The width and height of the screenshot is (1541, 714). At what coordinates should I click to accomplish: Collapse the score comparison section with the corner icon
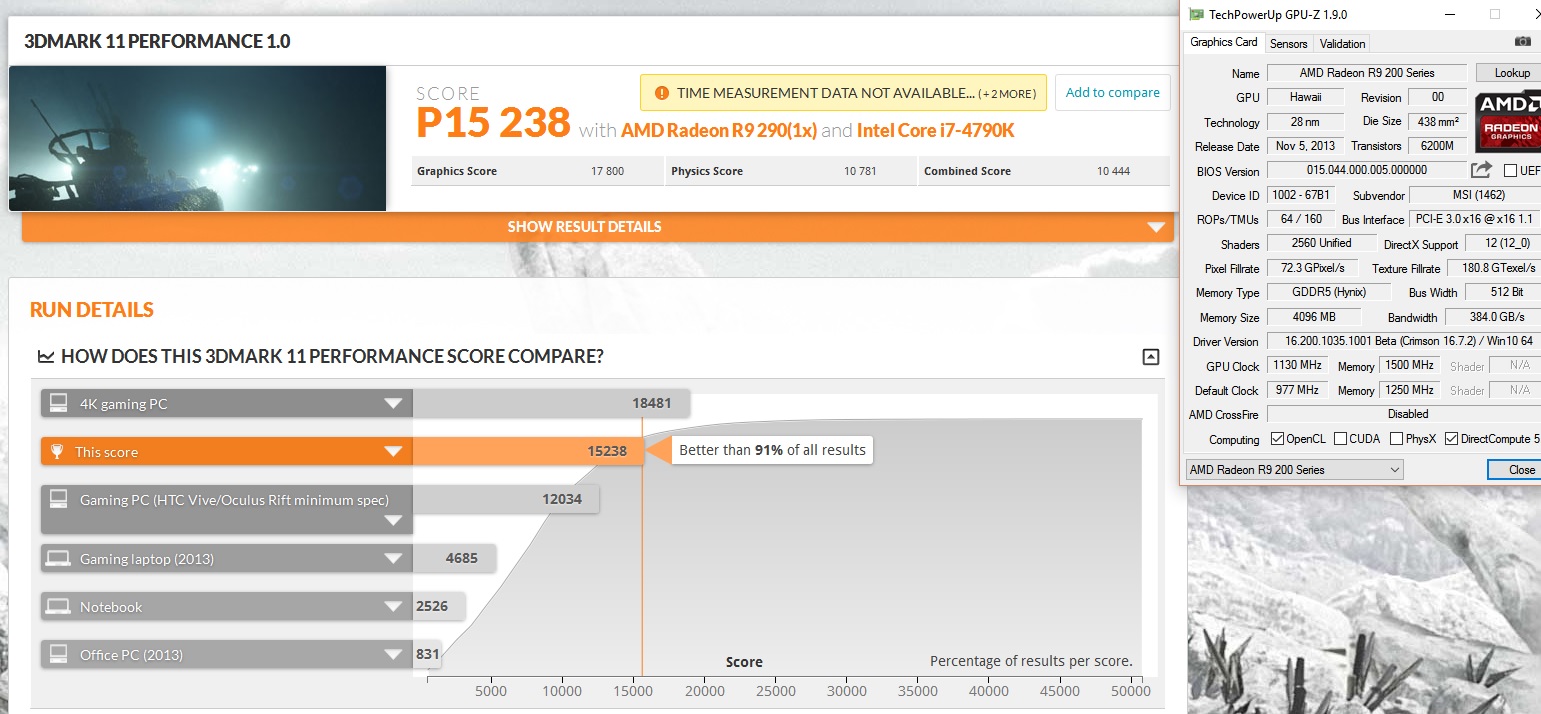(x=1150, y=357)
